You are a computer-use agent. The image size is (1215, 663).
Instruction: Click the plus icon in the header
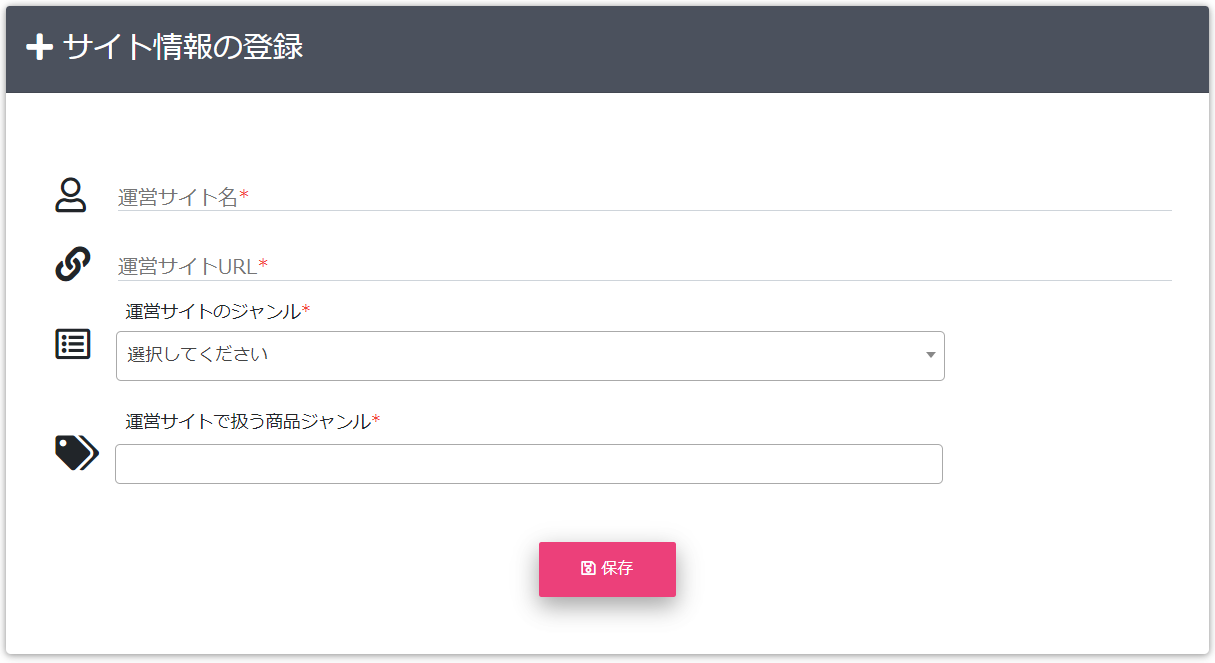click(x=39, y=47)
